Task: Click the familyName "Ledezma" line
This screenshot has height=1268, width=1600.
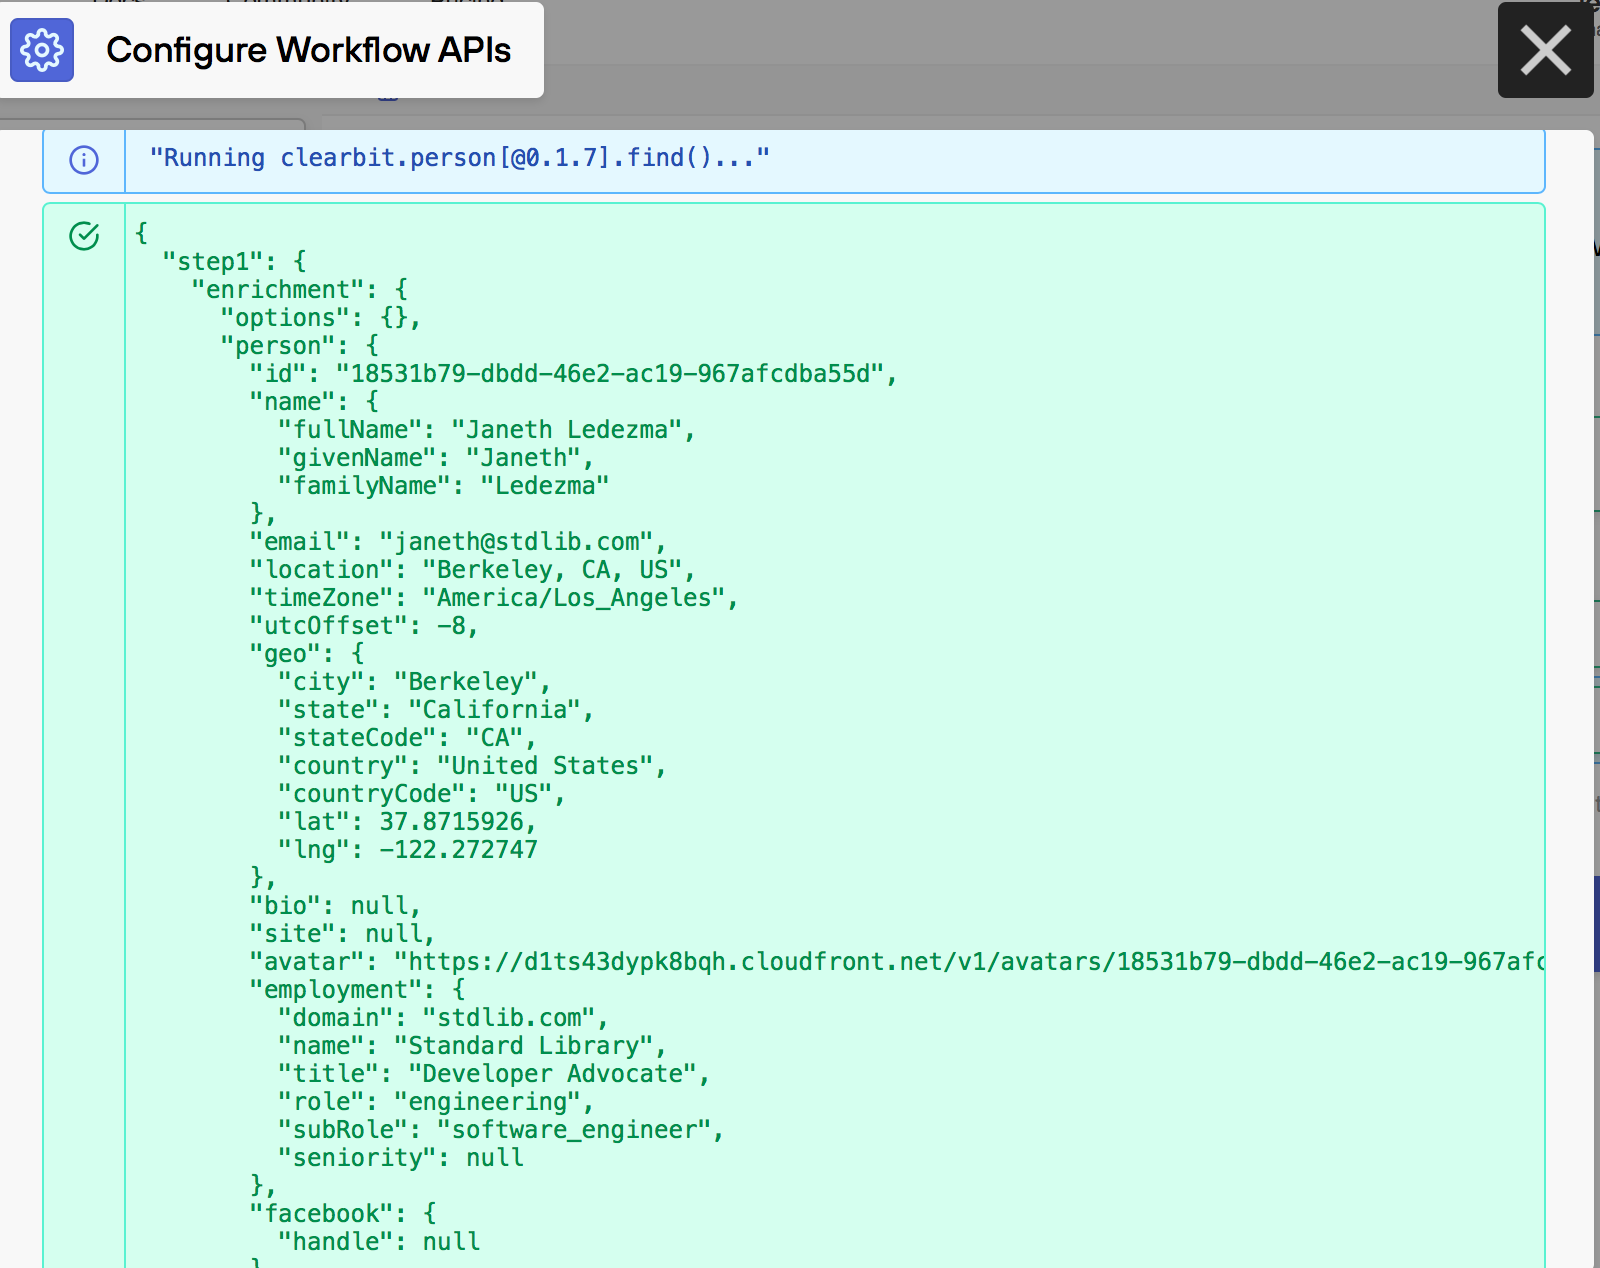Action: tap(443, 486)
